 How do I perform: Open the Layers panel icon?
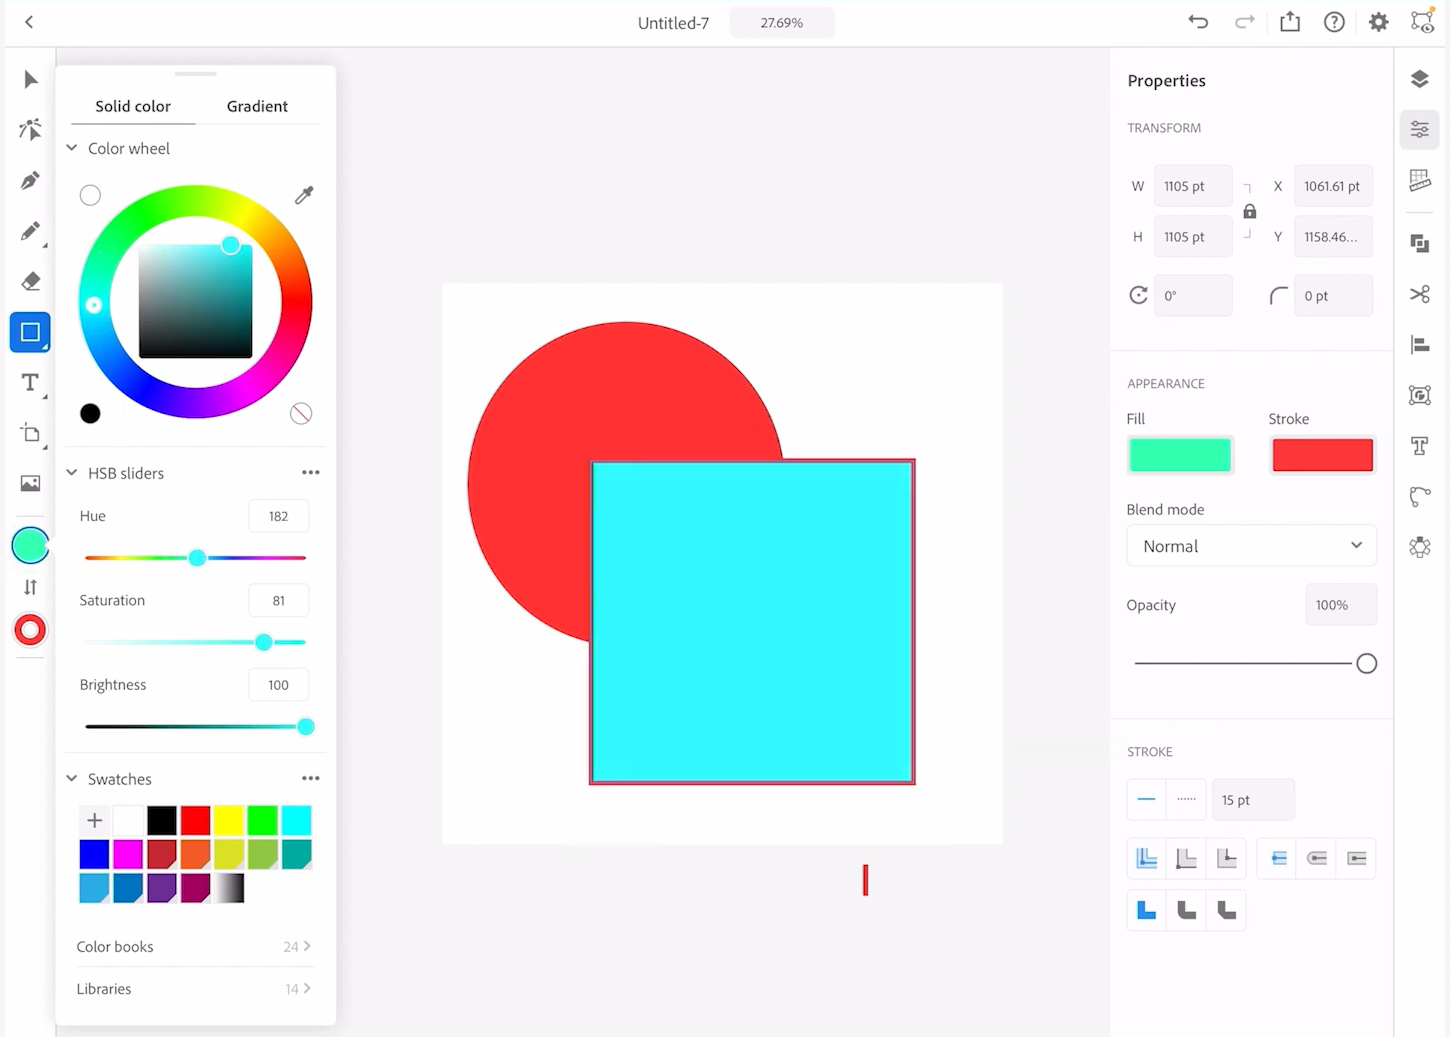click(x=1419, y=79)
